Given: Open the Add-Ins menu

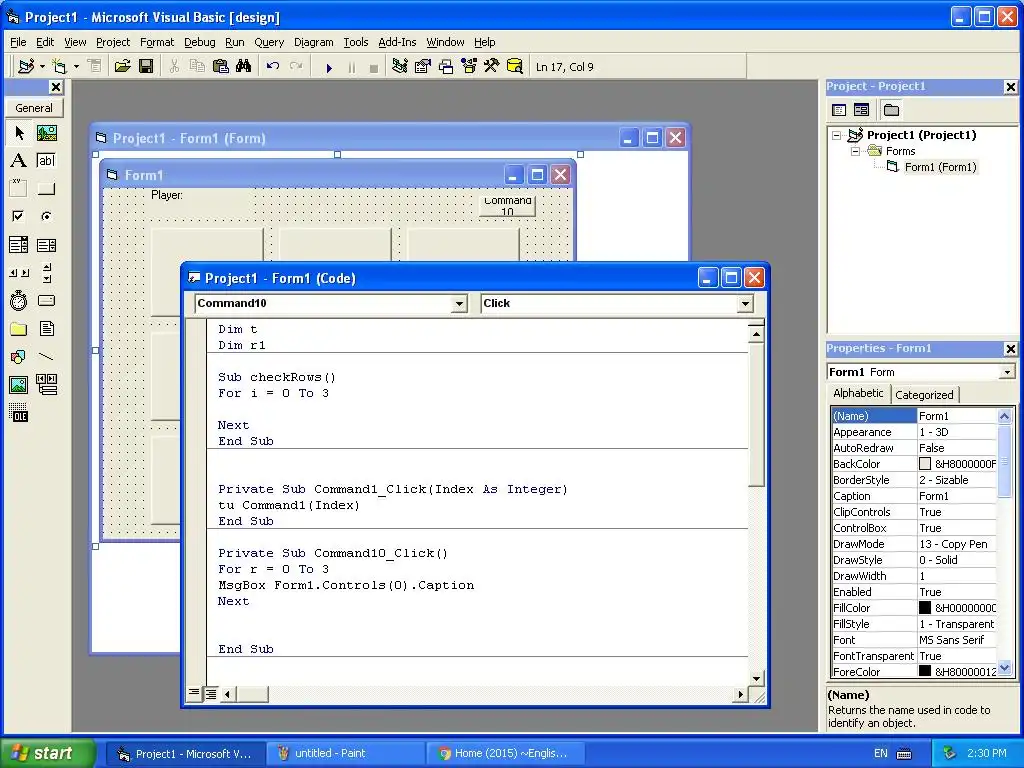Looking at the screenshot, I should tap(397, 42).
